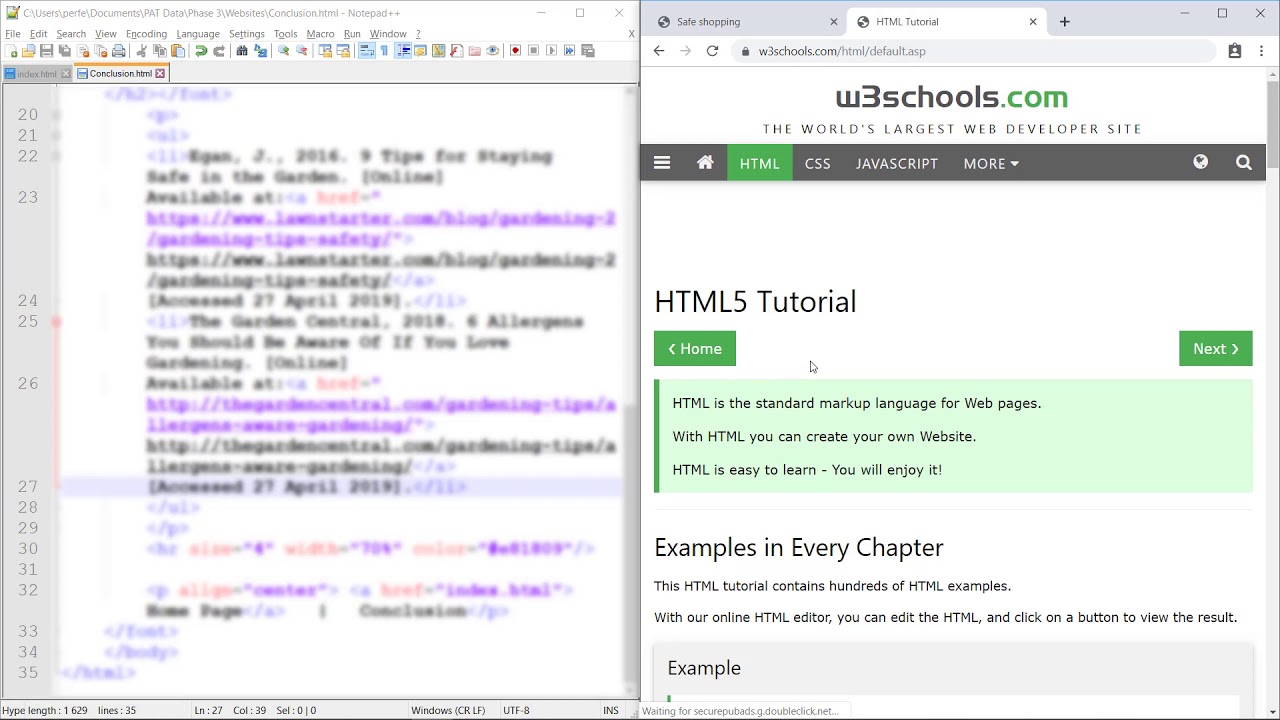
Task: Open Find with the binoculars icon
Action: tap(242, 50)
